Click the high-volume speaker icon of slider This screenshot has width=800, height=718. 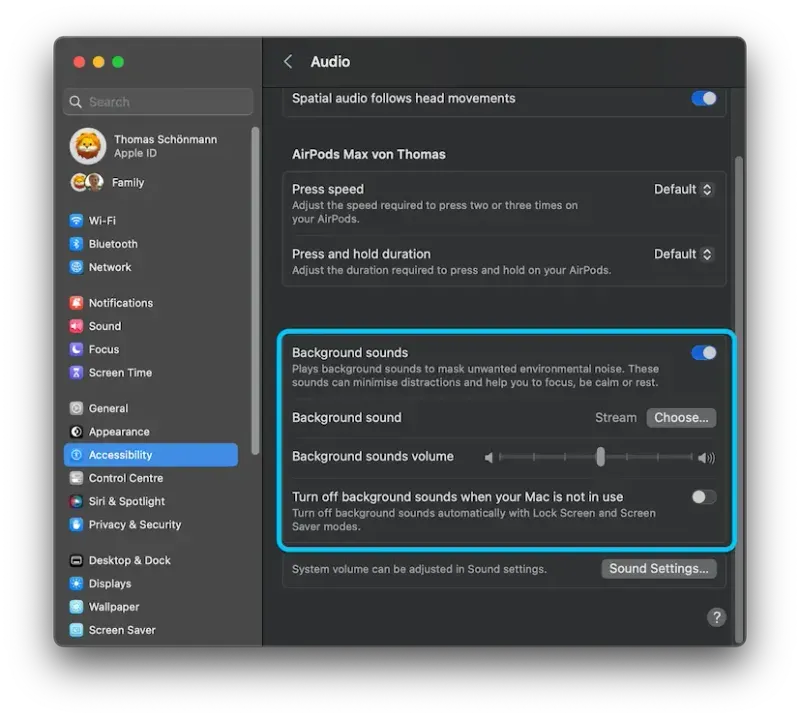point(707,458)
